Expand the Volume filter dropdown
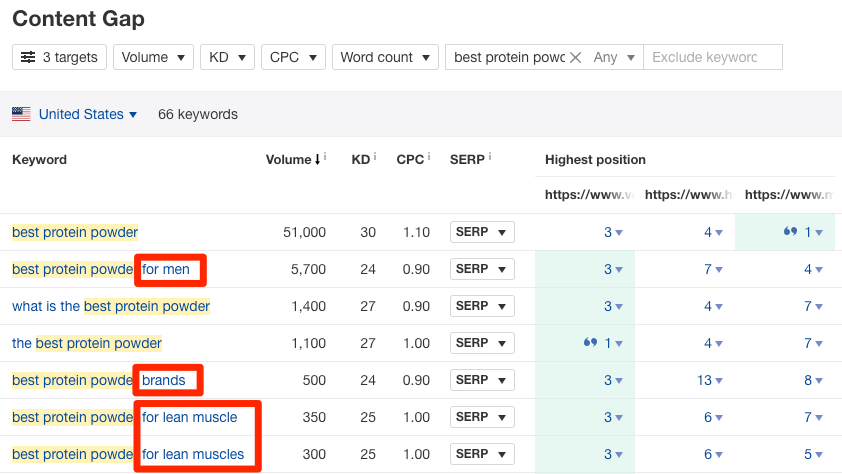 [x=153, y=58]
